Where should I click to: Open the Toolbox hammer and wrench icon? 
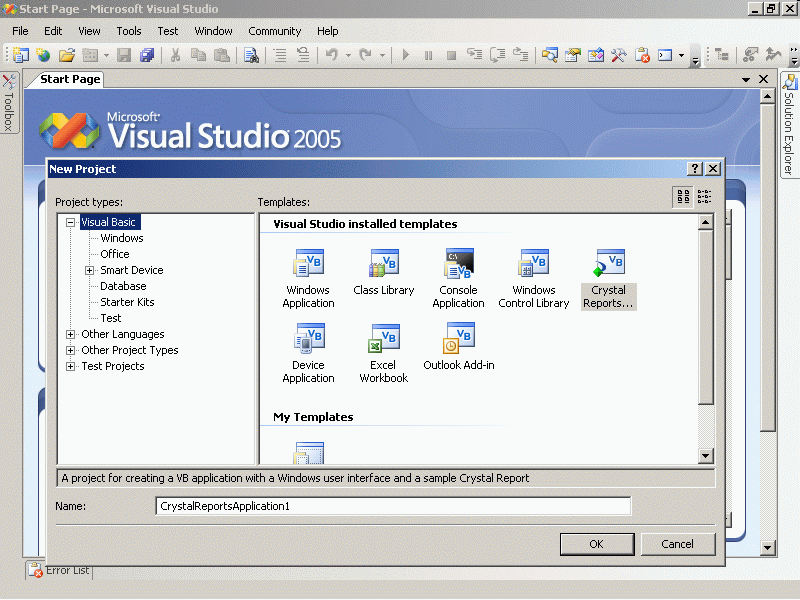[x=619, y=55]
